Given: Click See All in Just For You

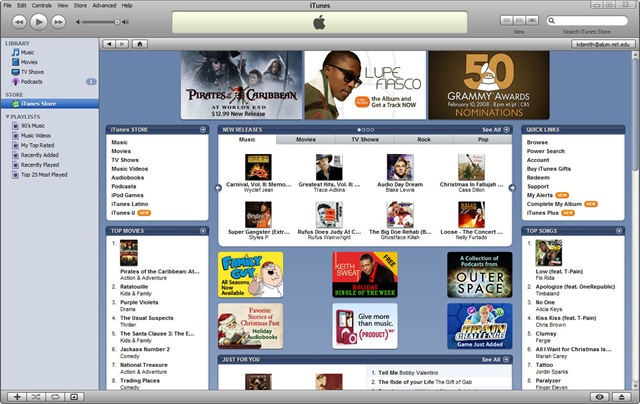Looking at the screenshot, I should (x=495, y=360).
